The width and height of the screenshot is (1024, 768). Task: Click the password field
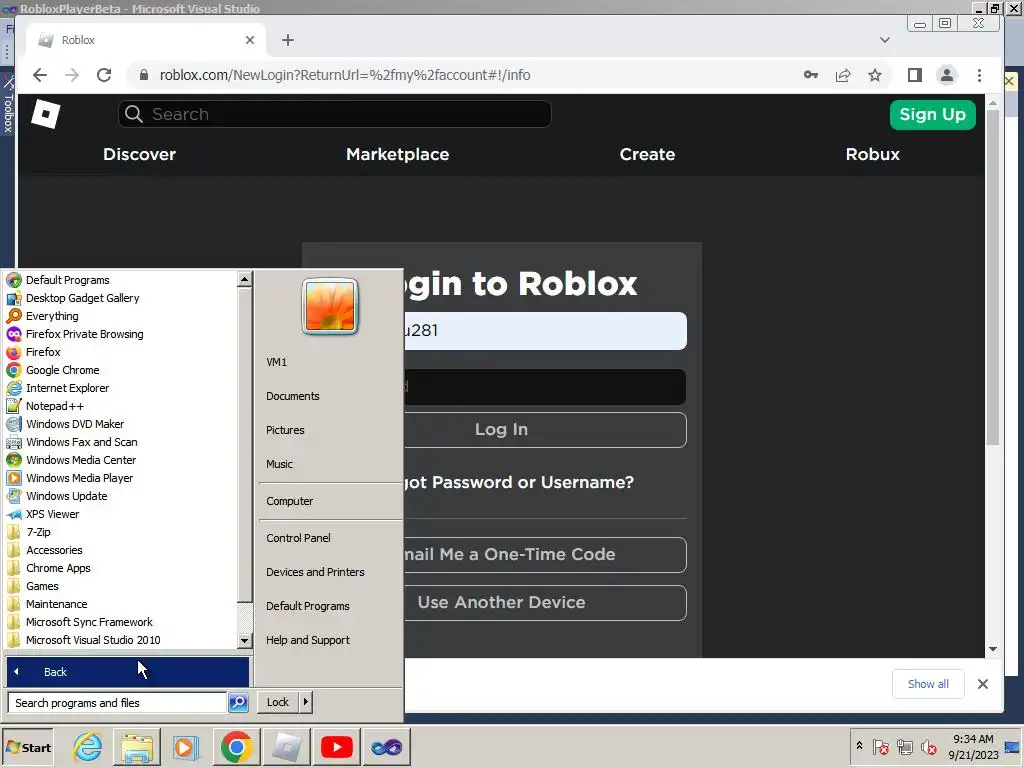[x=545, y=387]
